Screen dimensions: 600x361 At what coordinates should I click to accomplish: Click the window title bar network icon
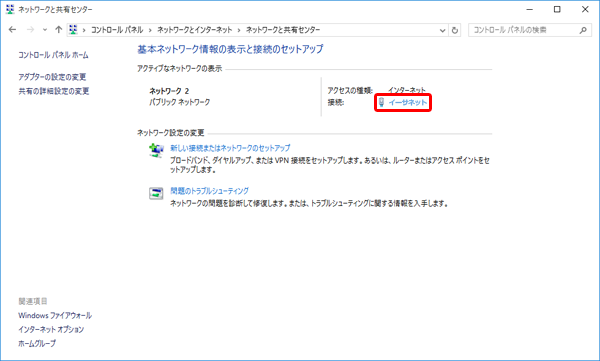tap(10, 9)
